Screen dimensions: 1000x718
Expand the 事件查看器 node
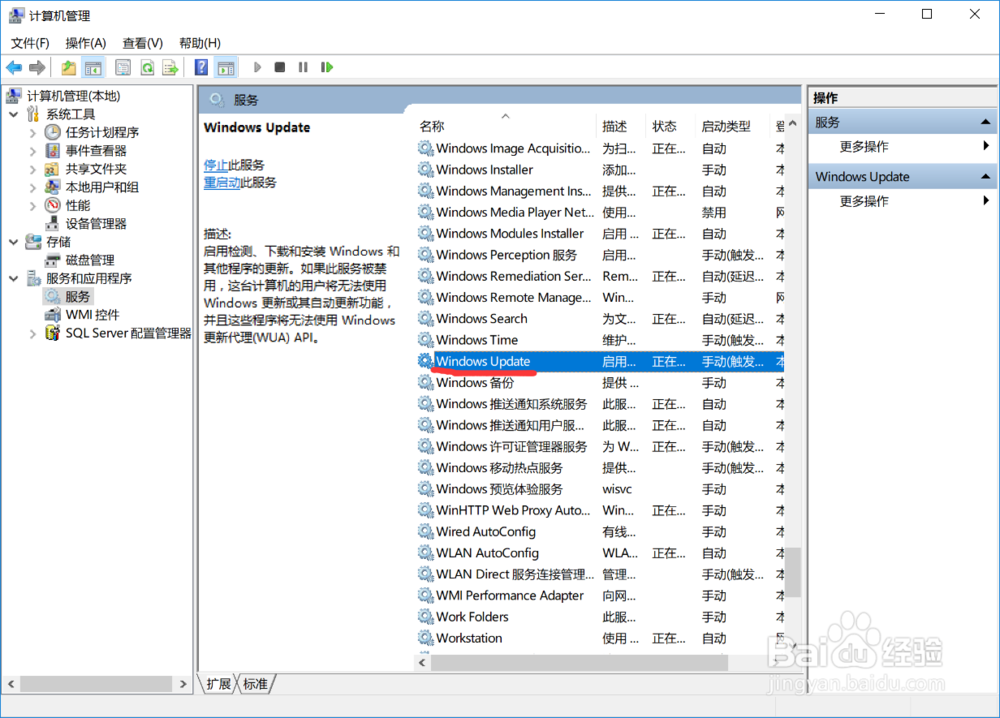click(x=33, y=151)
